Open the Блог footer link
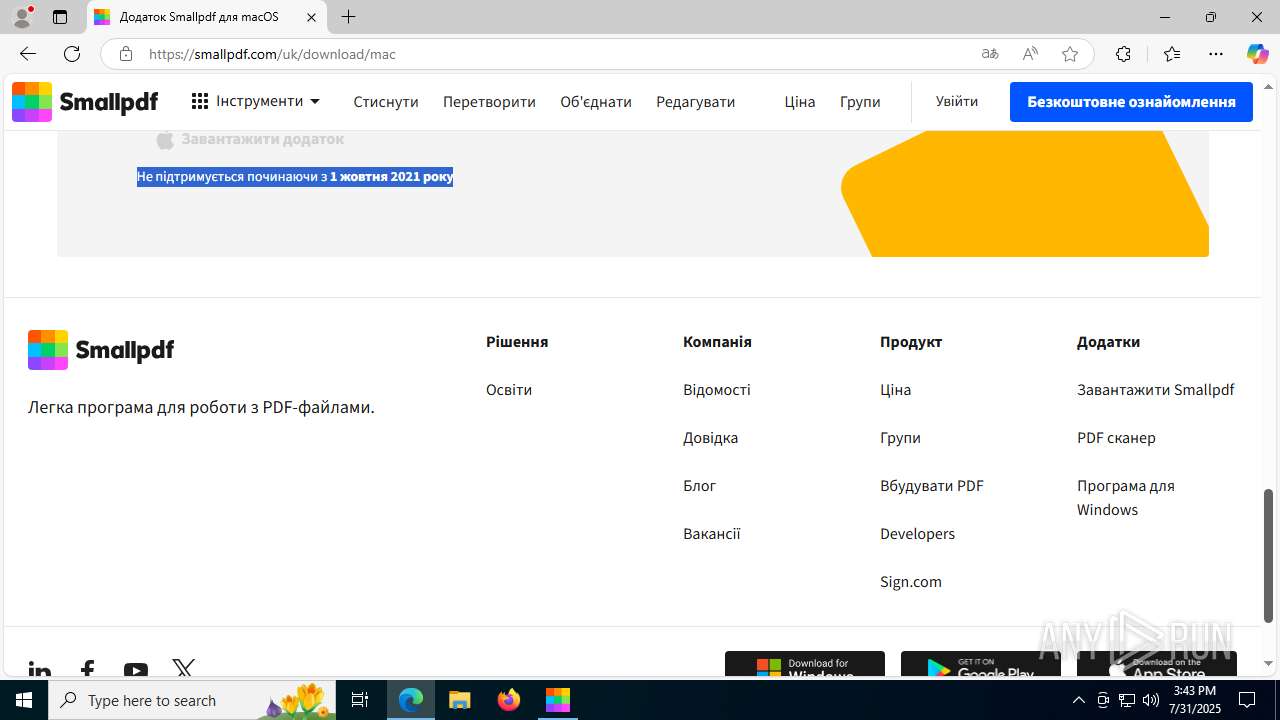This screenshot has height=720, width=1280. tap(699, 486)
